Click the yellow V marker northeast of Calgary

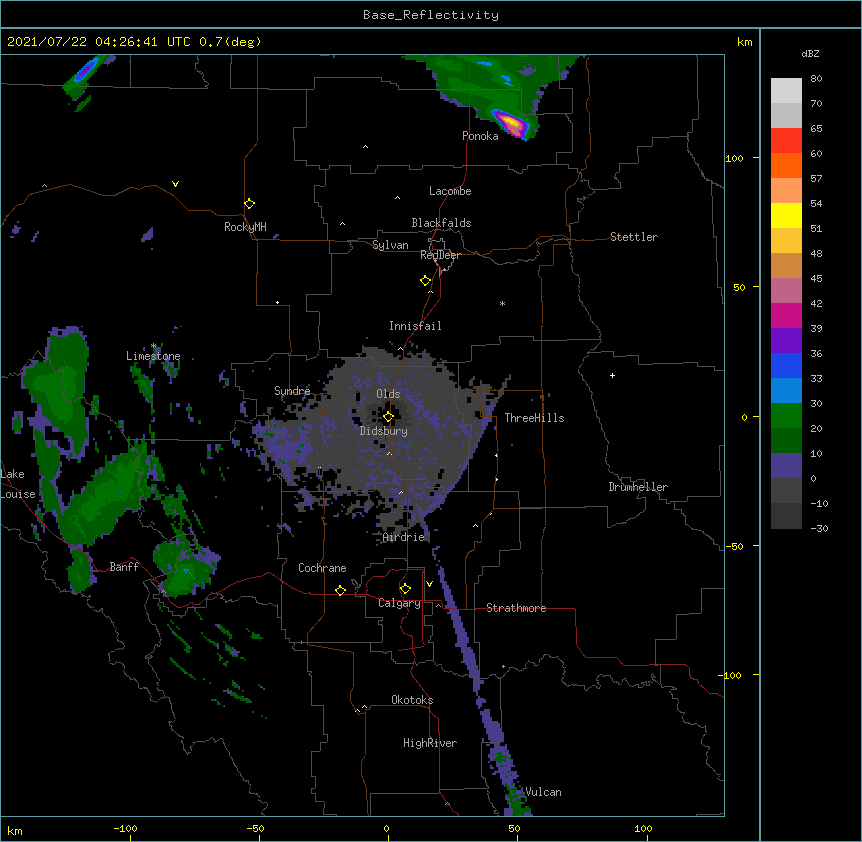(x=429, y=584)
